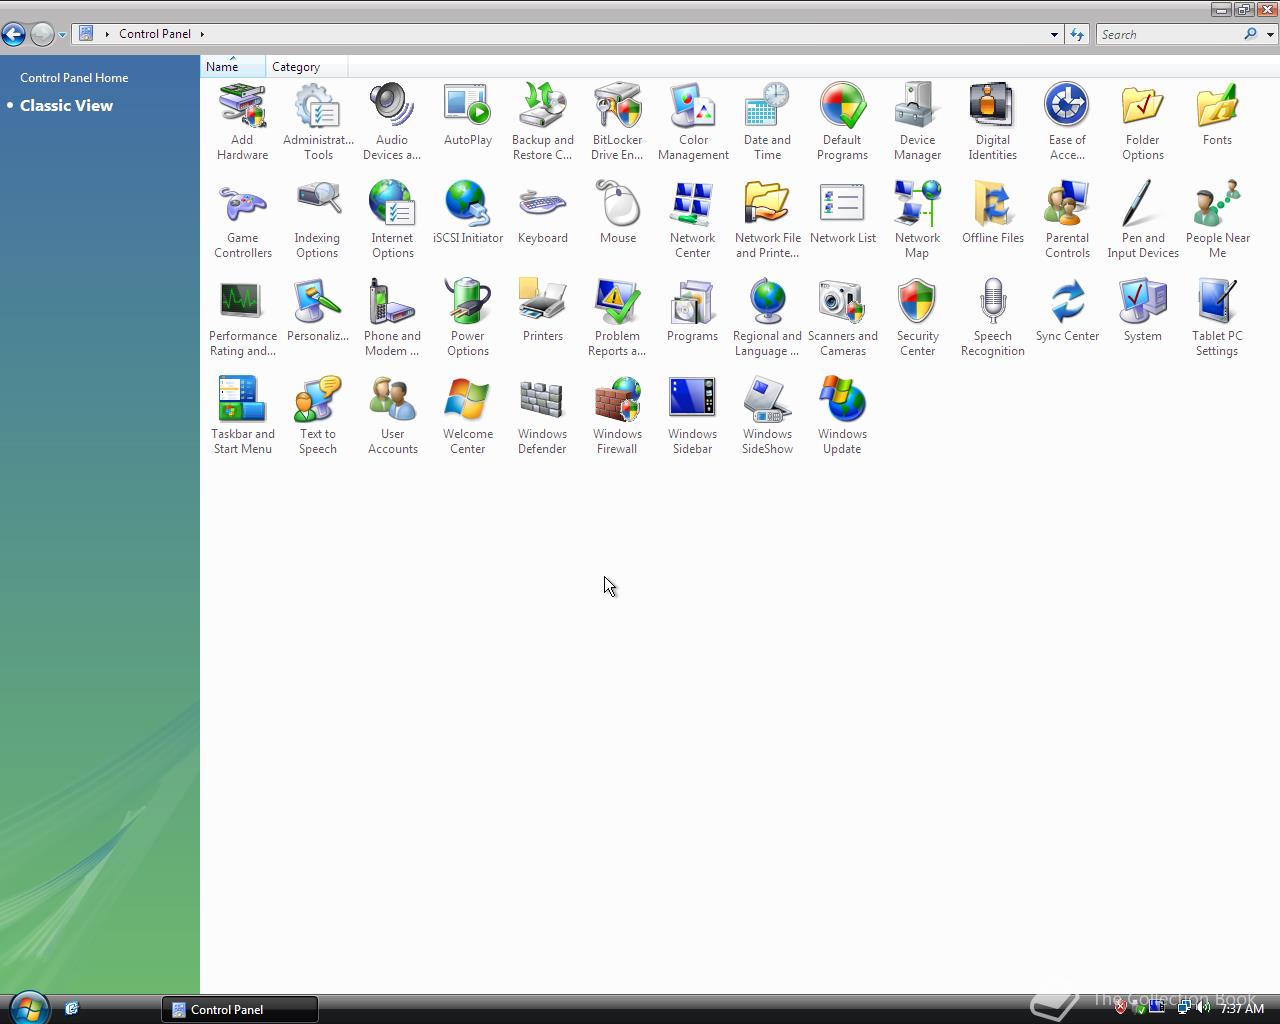The image size is (1280, 1024).
Task: Open Internet Options
Action: click(x=392, y=220)
